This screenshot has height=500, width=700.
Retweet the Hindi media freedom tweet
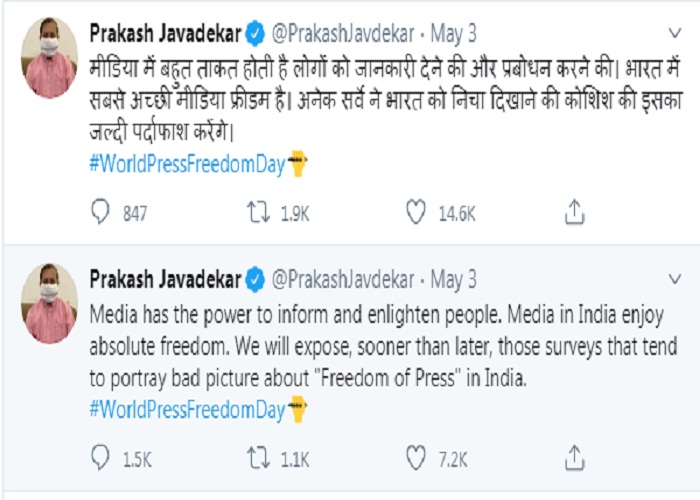click(257, 211)
